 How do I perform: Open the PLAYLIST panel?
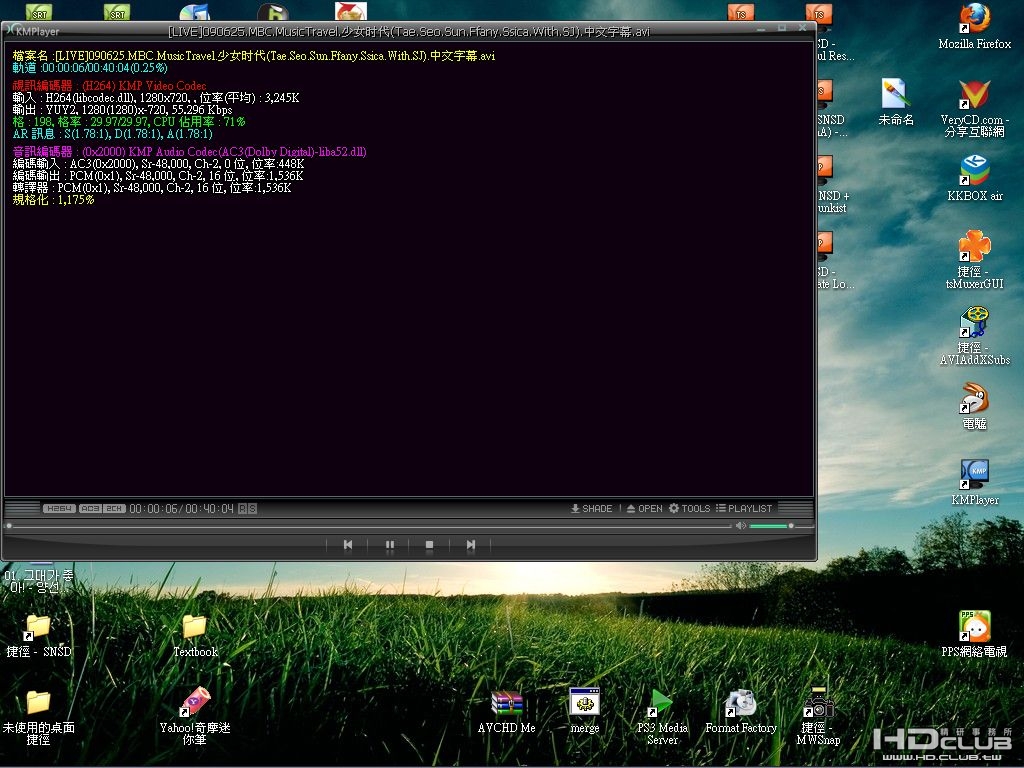click(x=744, y=509)
